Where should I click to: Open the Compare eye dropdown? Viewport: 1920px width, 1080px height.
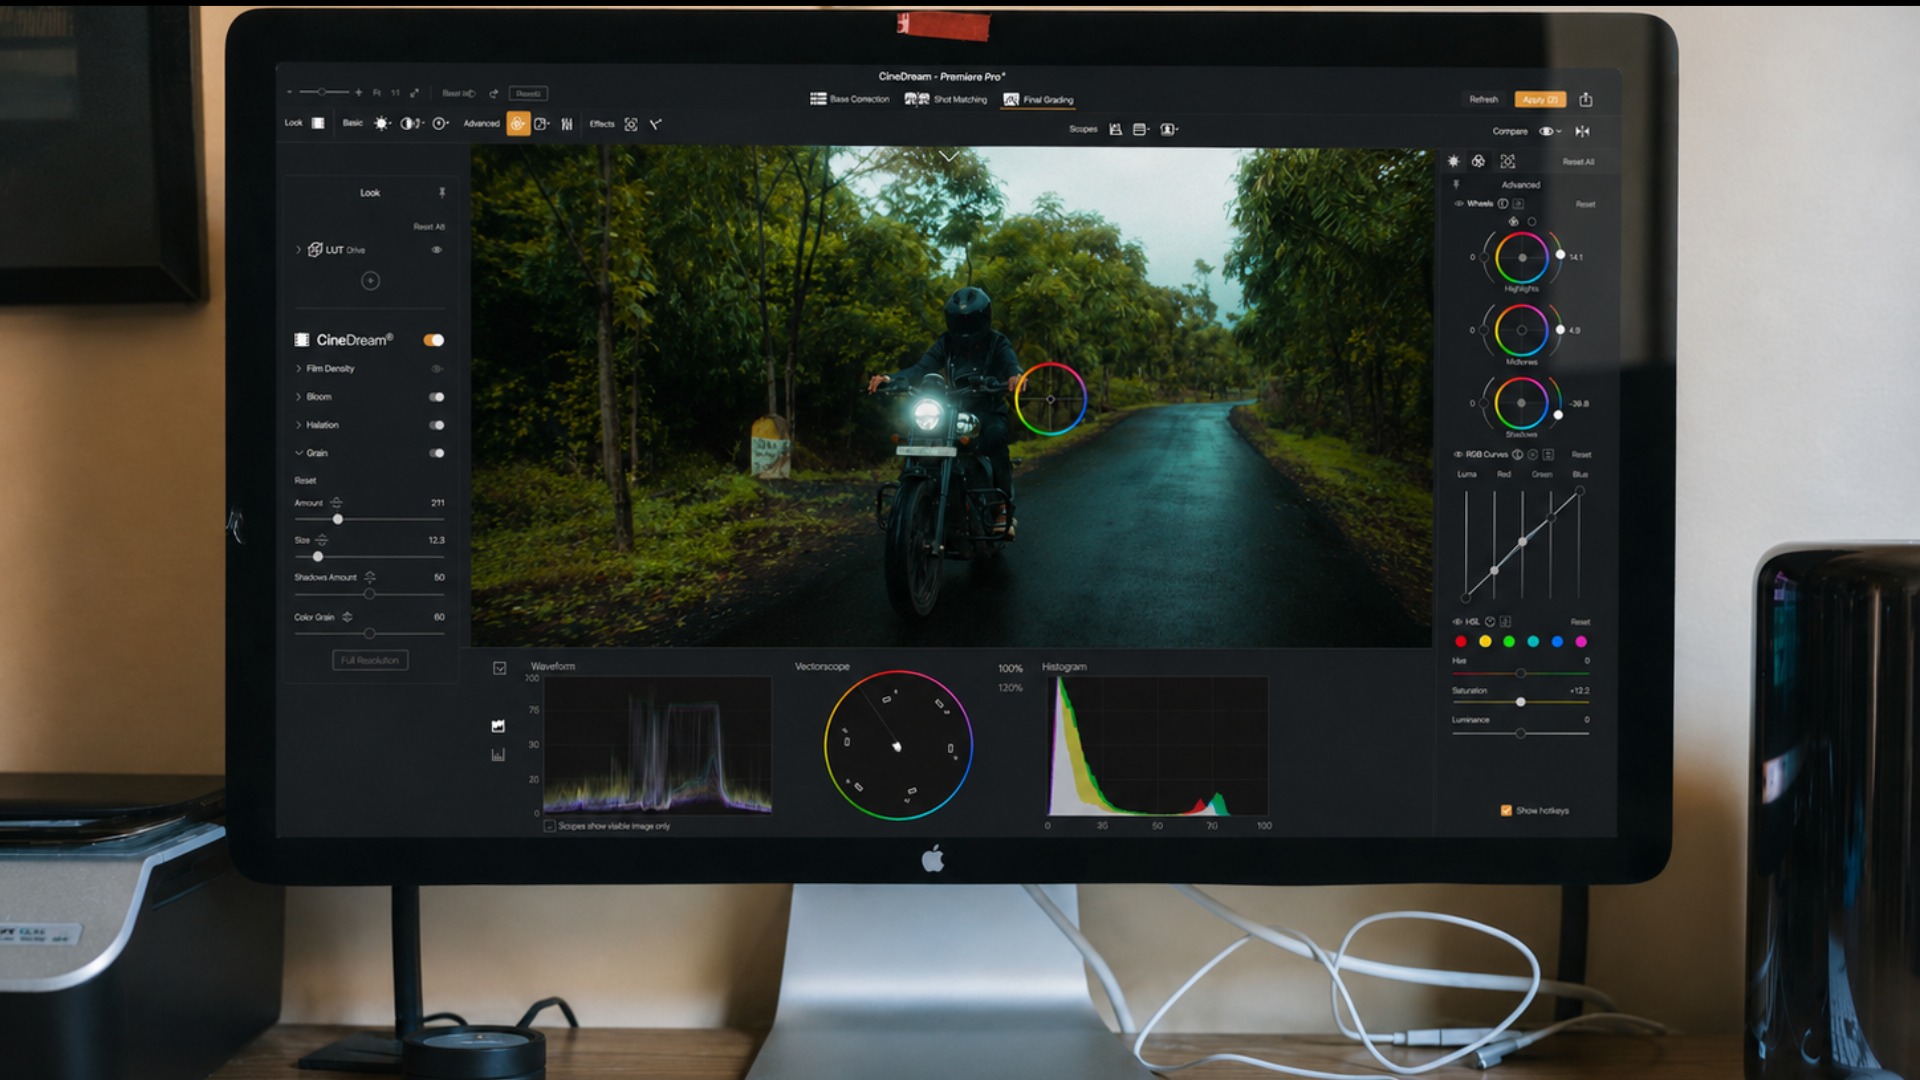(1550, 131)
